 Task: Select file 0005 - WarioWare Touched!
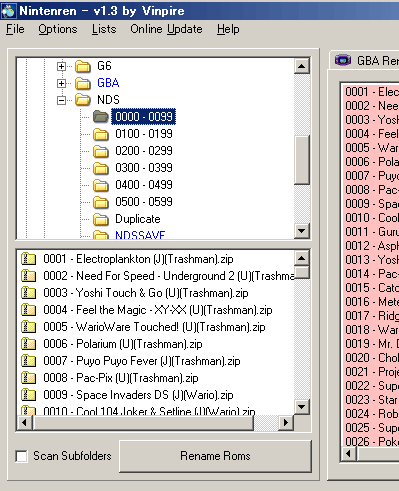154,327
